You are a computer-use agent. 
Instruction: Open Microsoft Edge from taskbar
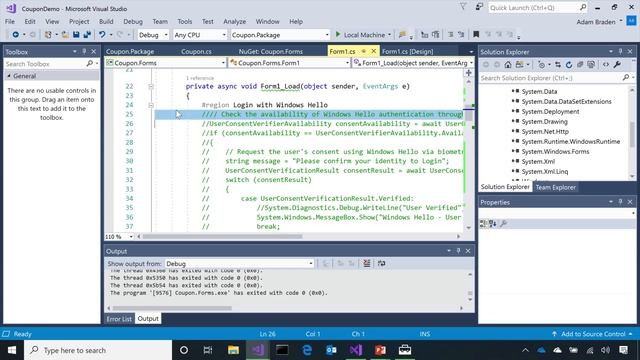pyautogui.click(x=307, y=350)
